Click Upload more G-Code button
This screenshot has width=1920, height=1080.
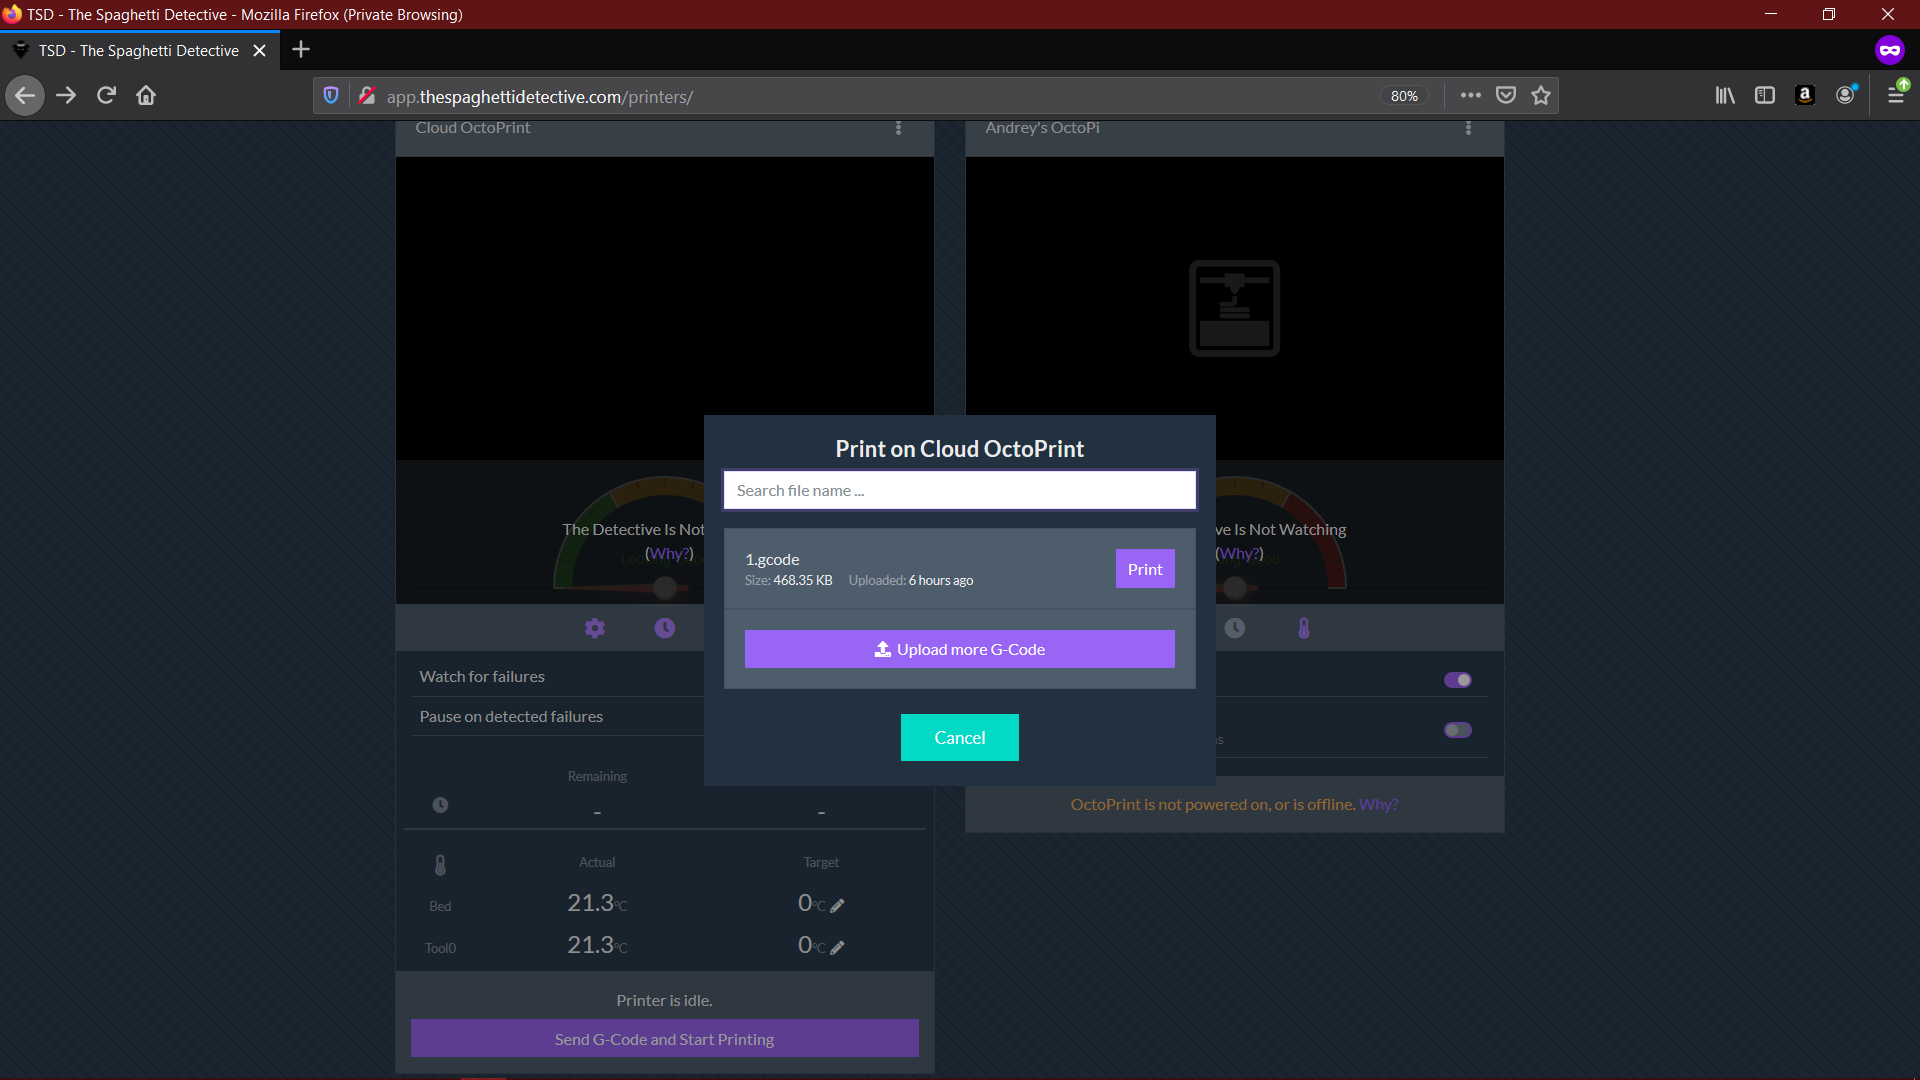959,649
